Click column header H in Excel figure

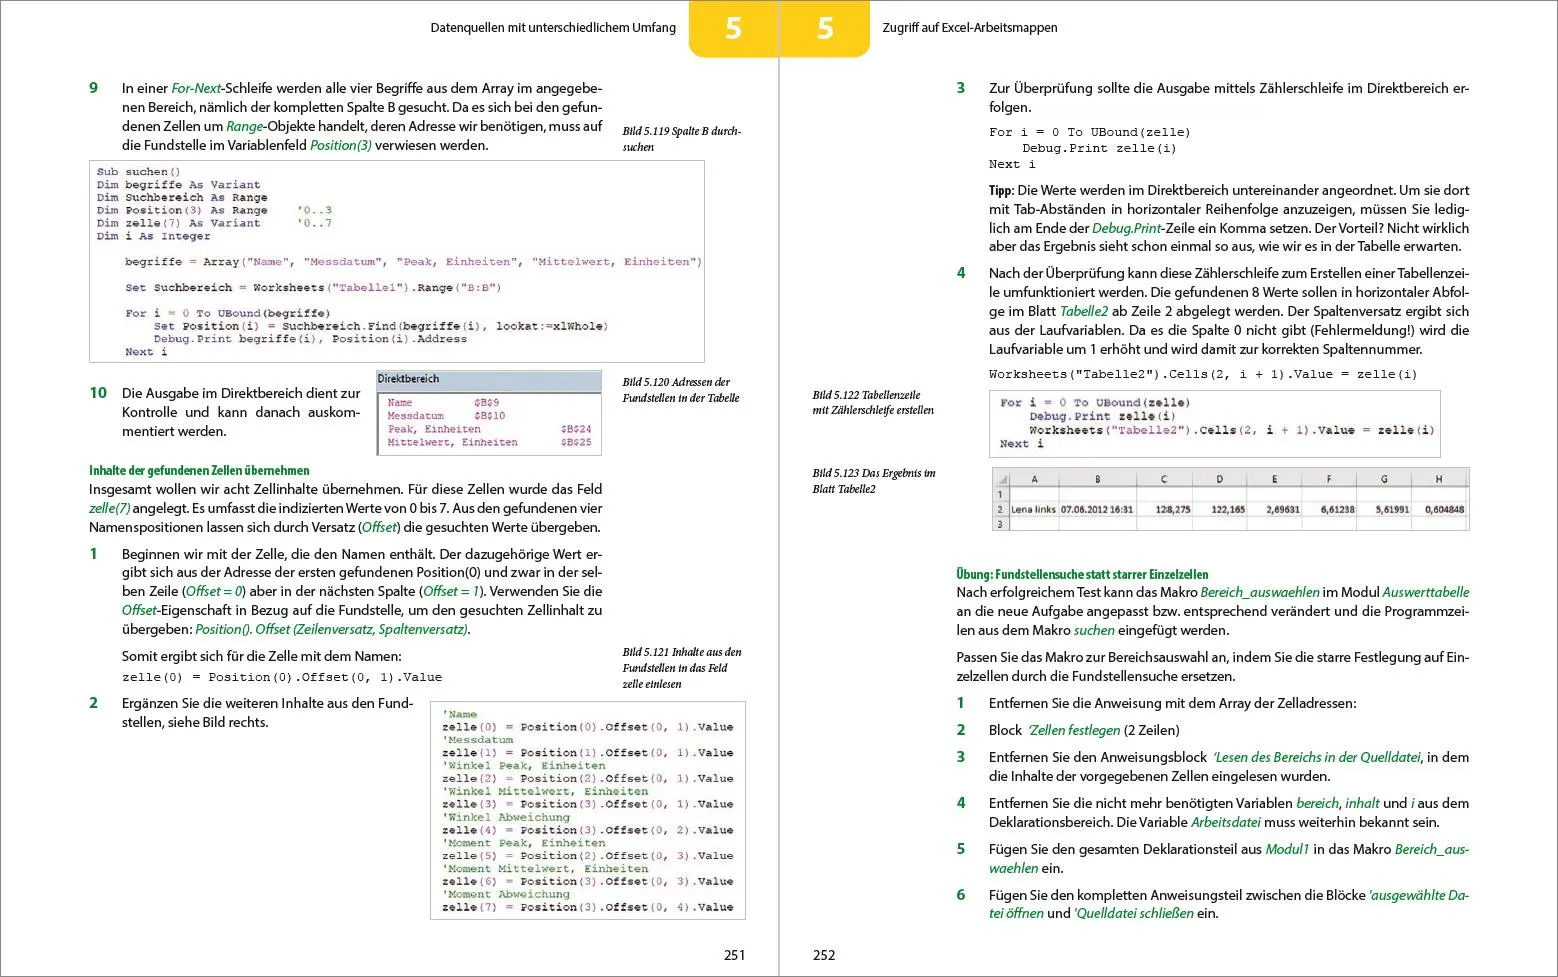[x=1438, y=479]
